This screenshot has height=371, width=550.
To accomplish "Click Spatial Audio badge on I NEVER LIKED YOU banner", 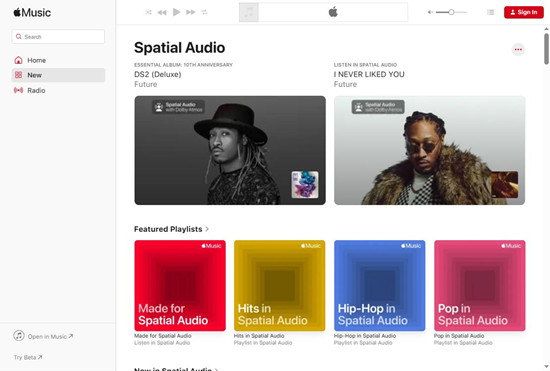I will click(378, 107).
